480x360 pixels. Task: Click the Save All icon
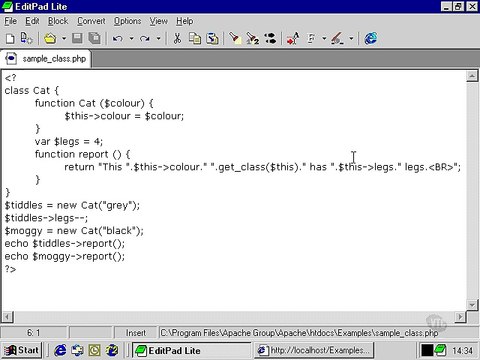coord(95,39)
